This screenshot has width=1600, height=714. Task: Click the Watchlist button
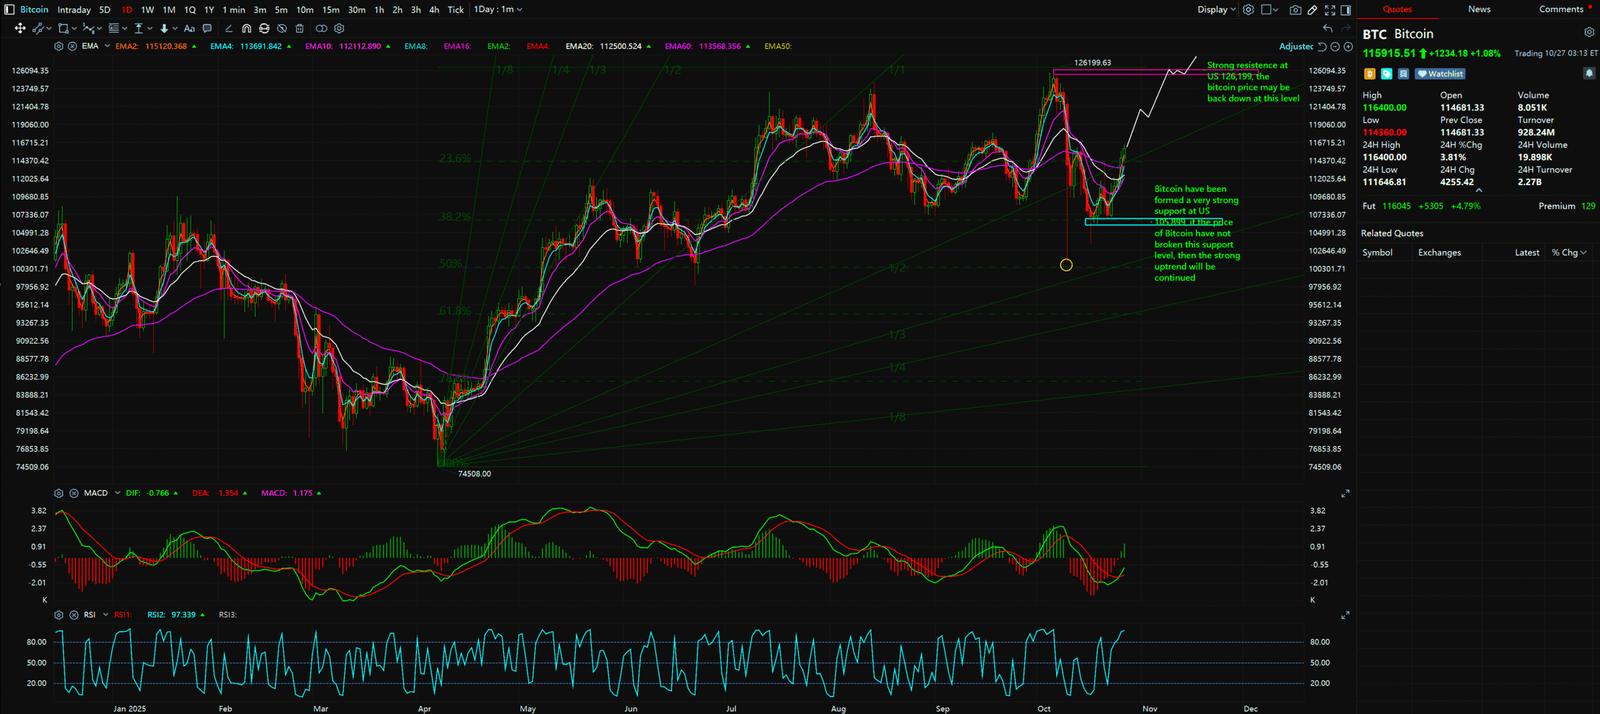click(x=1440, y=74)
